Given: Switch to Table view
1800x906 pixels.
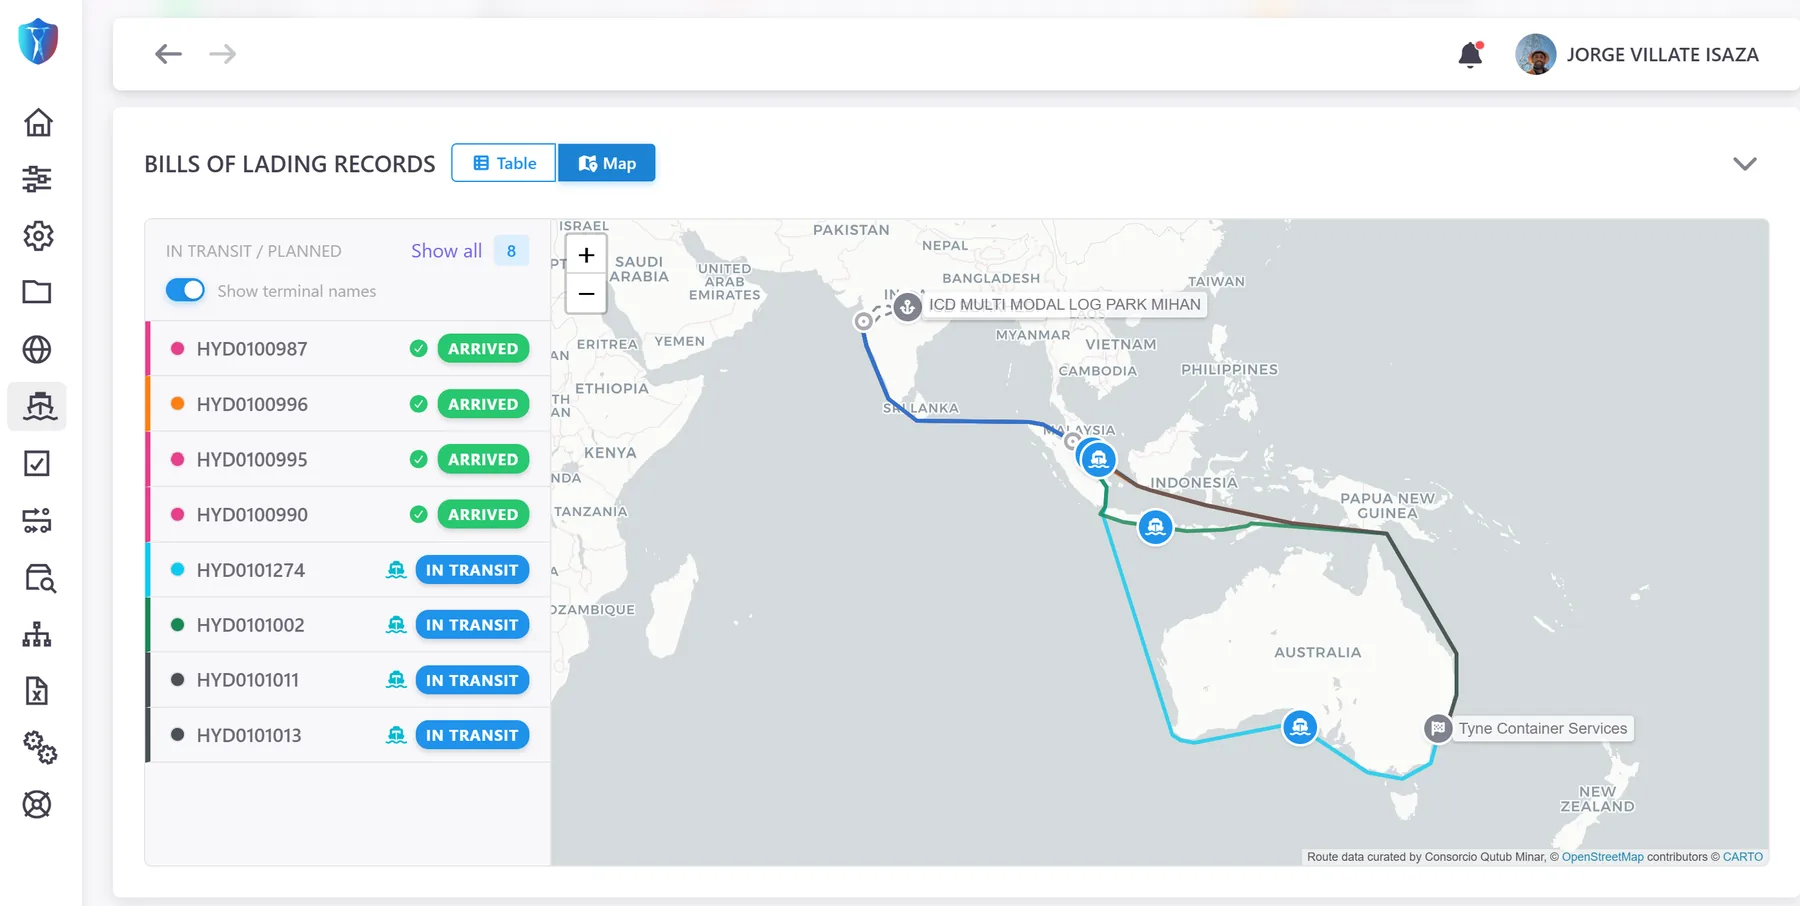Looking at the screenshot, I should click(x=503, y=163).
